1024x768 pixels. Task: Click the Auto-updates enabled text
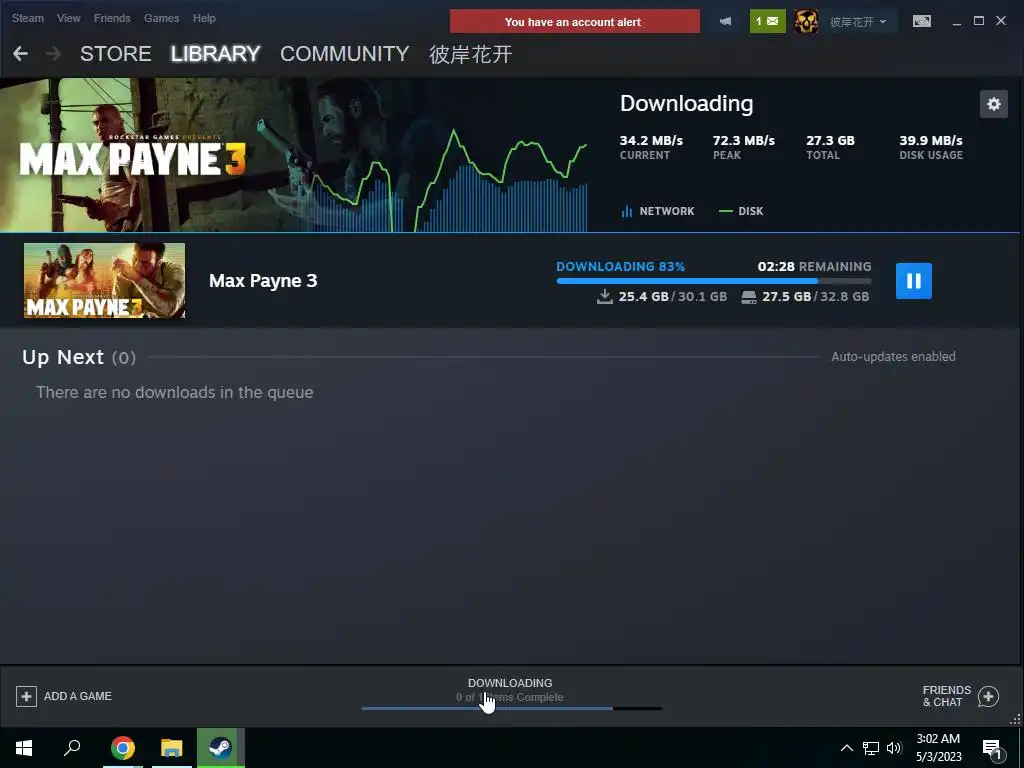tap(893, 357)
